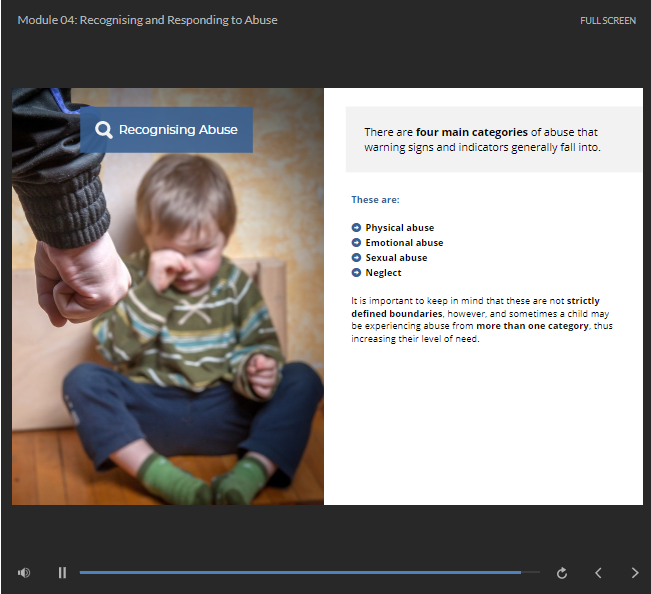651x594 pixels.
Task: Select the Neglect list item text
Action: (x=383, y=273)
